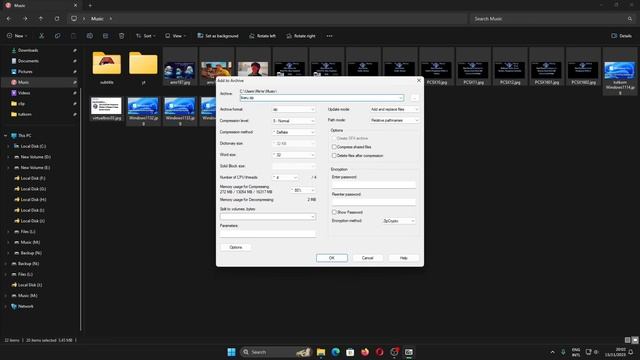This screenshot has width=640, height=360.
Task: Switch to the large icons view toggle in status bar
Action: tap(635, 340)
